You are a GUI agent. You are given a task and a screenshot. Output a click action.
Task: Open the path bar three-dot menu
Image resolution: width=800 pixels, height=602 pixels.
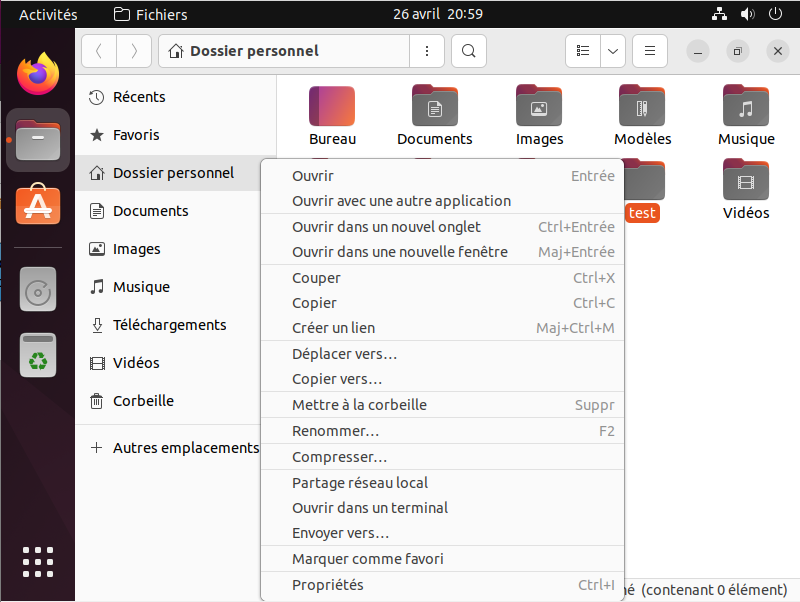pos(427,51)
